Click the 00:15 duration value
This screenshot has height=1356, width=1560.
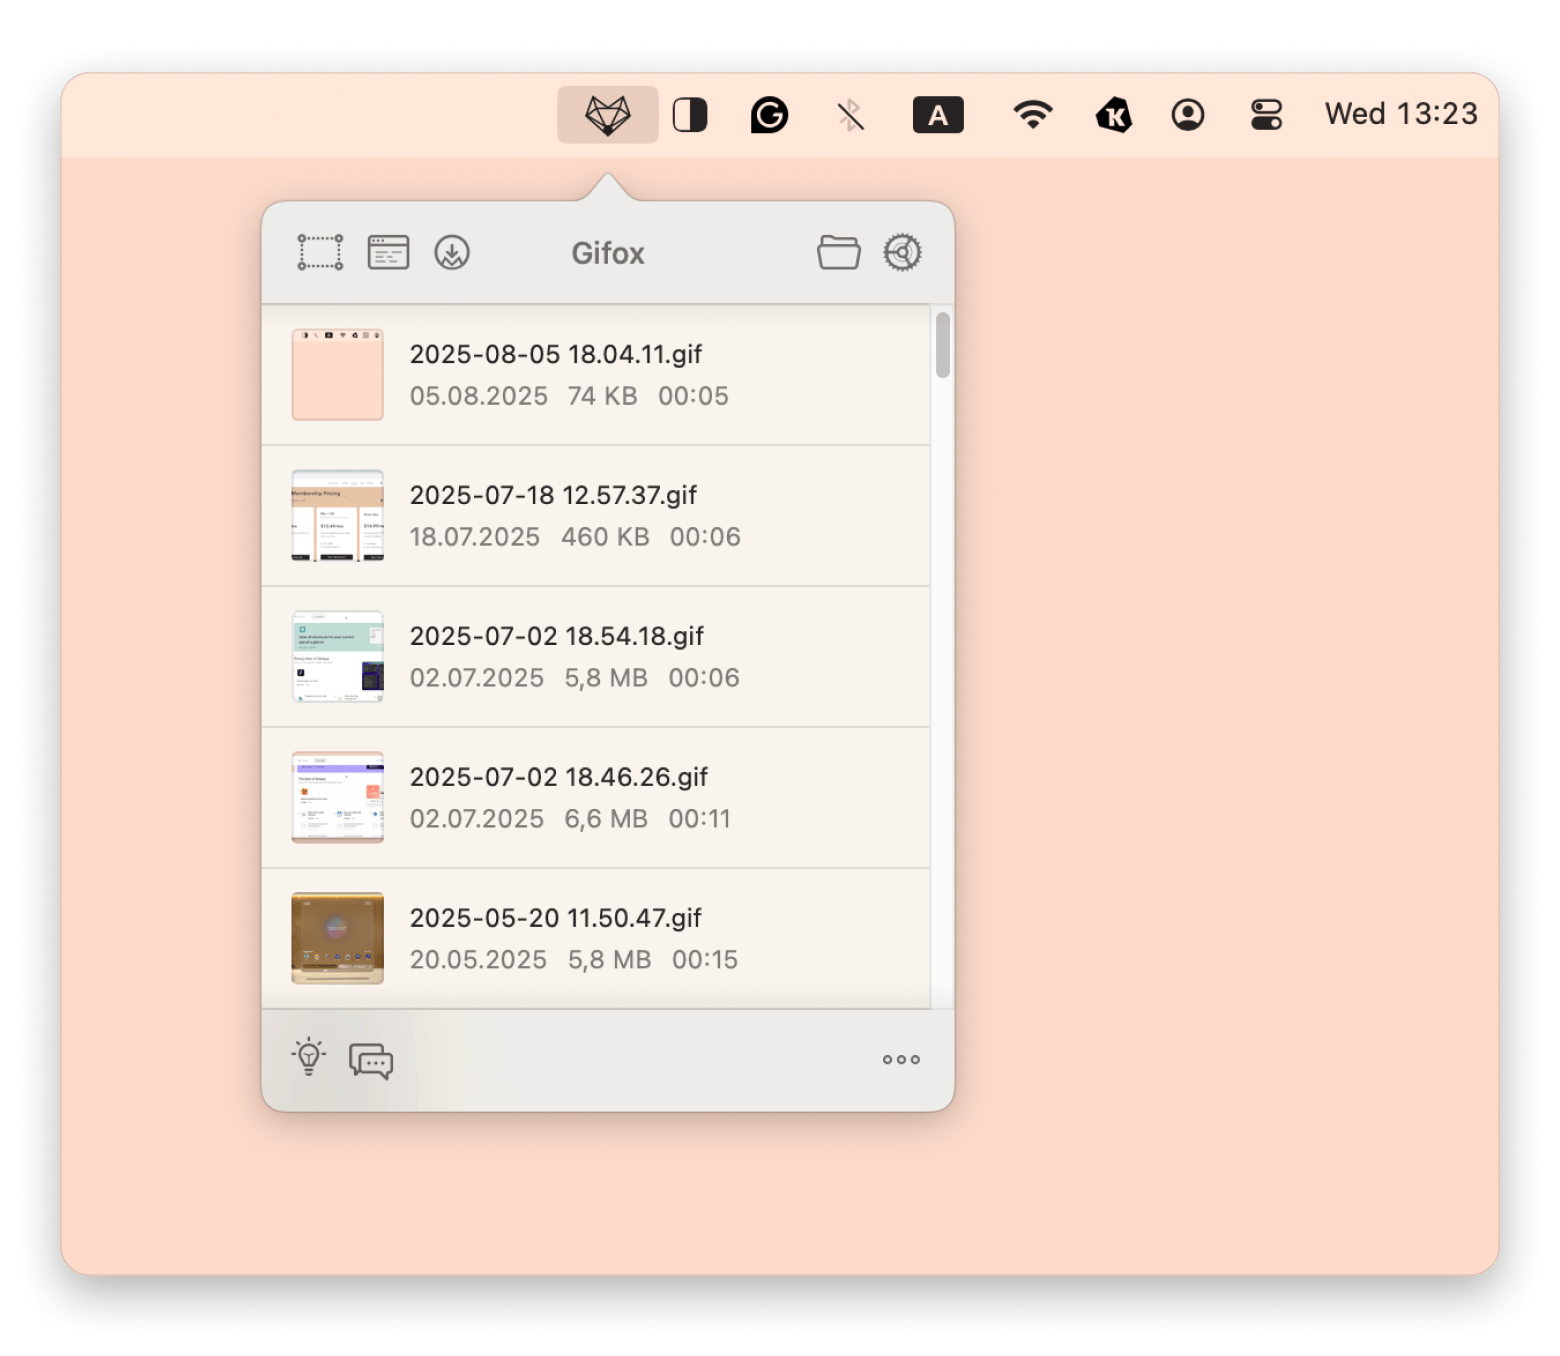click(x=705, y=960)
